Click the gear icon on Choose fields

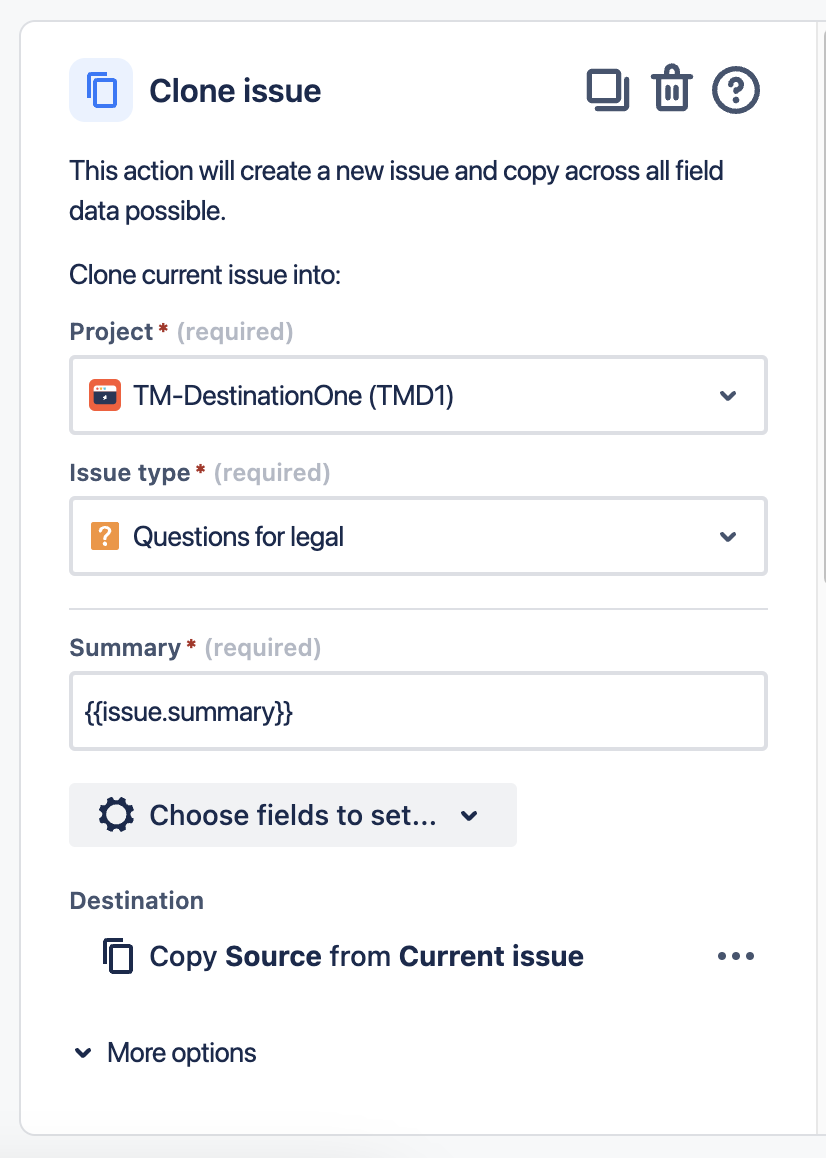(117, 815)
